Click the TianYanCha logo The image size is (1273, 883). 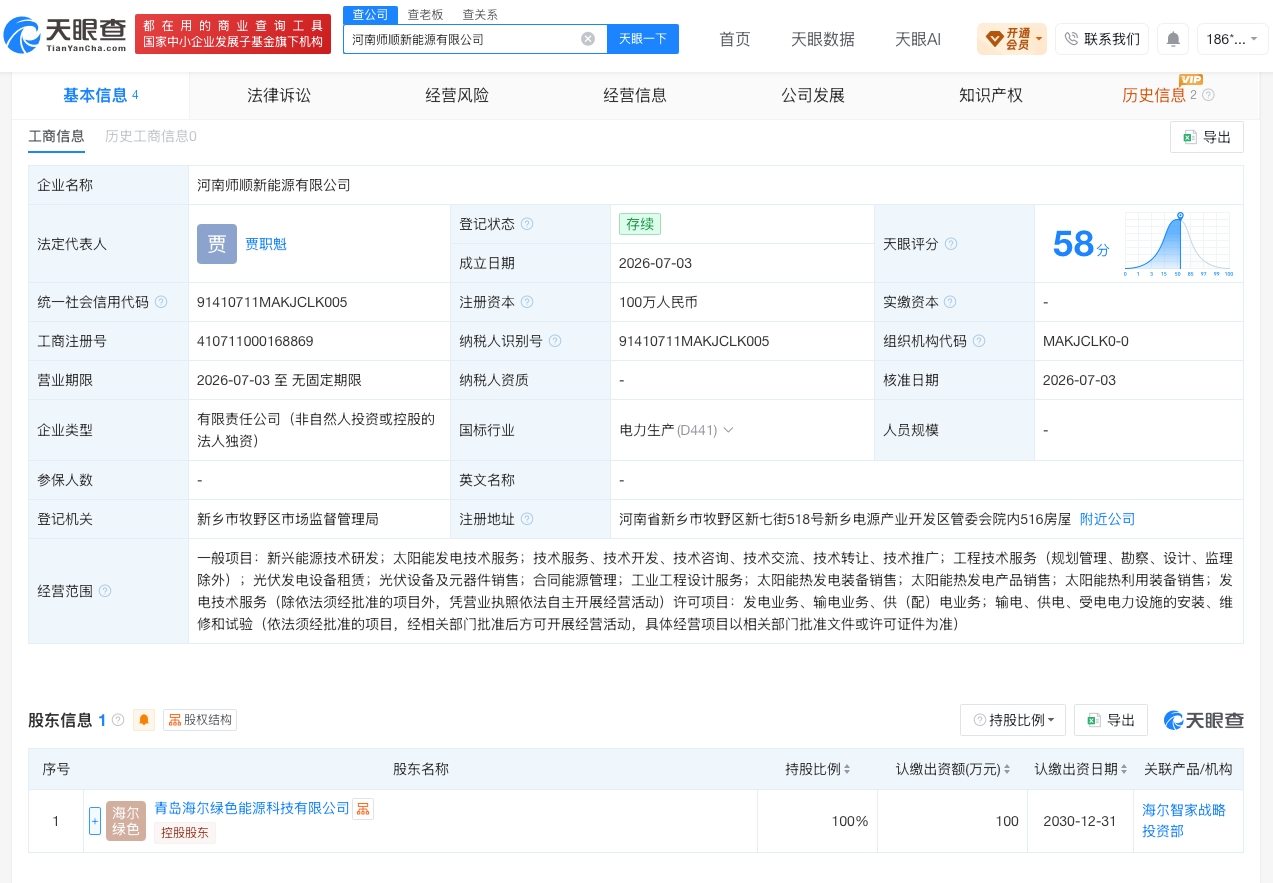coord(65,34)
